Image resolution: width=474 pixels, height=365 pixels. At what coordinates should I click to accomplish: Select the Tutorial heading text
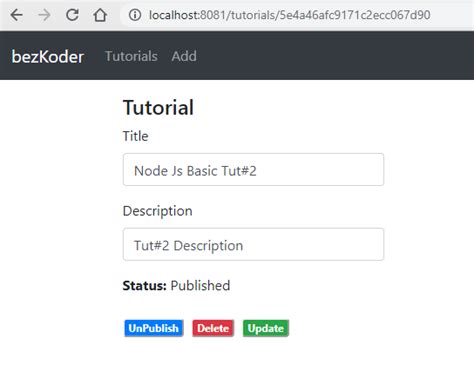pyautogui.click(x=158, y=107)
